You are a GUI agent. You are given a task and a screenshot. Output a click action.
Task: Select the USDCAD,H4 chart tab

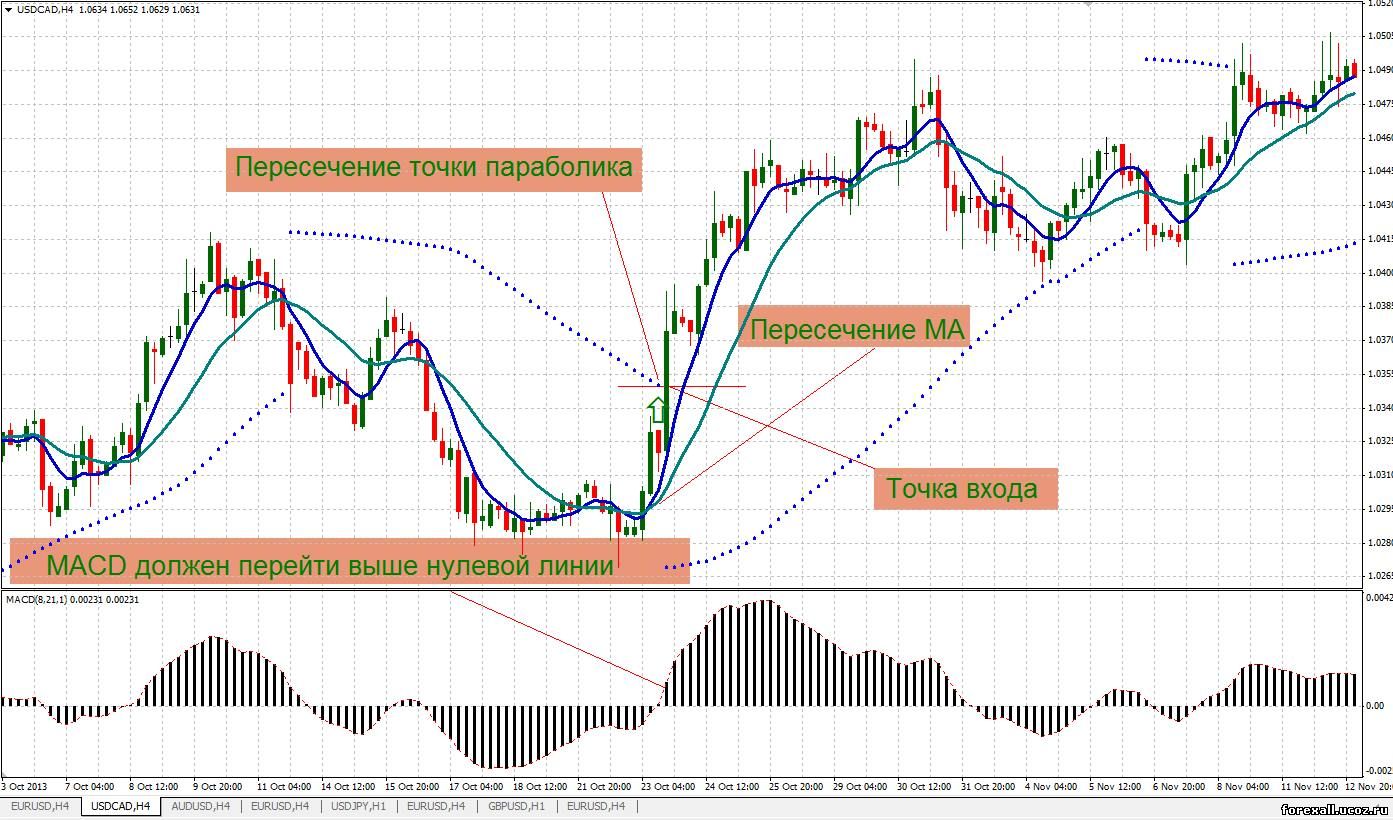point(120,806)
